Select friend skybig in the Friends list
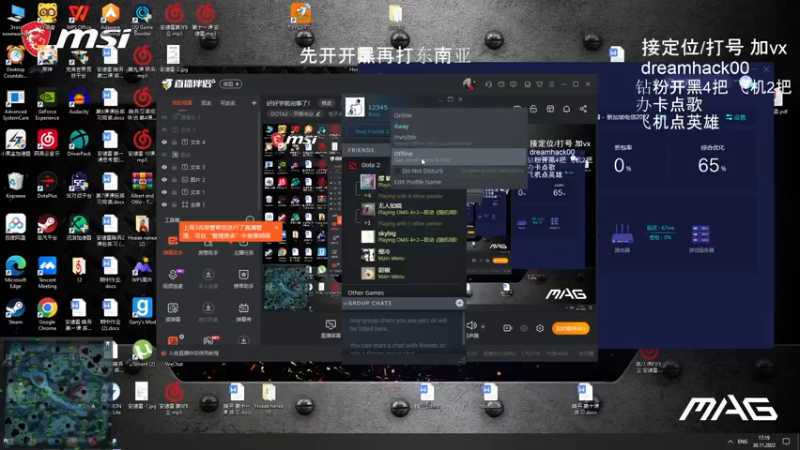Image resolution: width=800 pixels, height=450 pixels. tap(411, 236)
